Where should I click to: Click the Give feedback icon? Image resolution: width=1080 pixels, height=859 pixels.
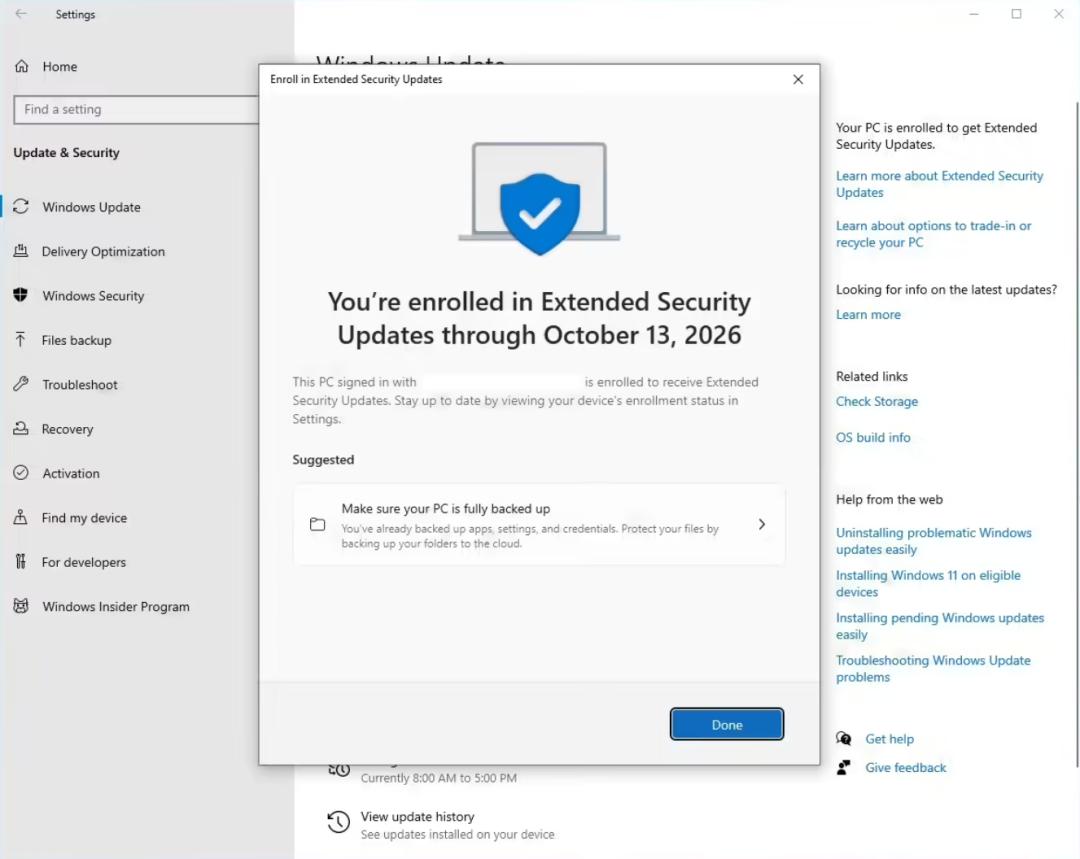pyautogui.click(x=845, y=767)
